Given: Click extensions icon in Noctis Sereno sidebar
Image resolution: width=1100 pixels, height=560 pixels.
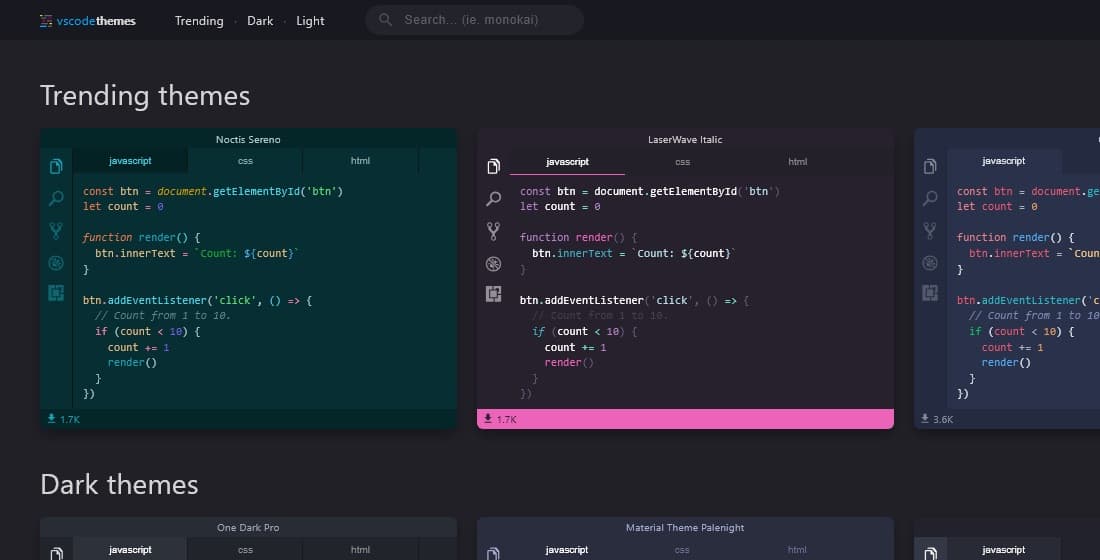Looking at the screenshot, I should coord(57,293).
